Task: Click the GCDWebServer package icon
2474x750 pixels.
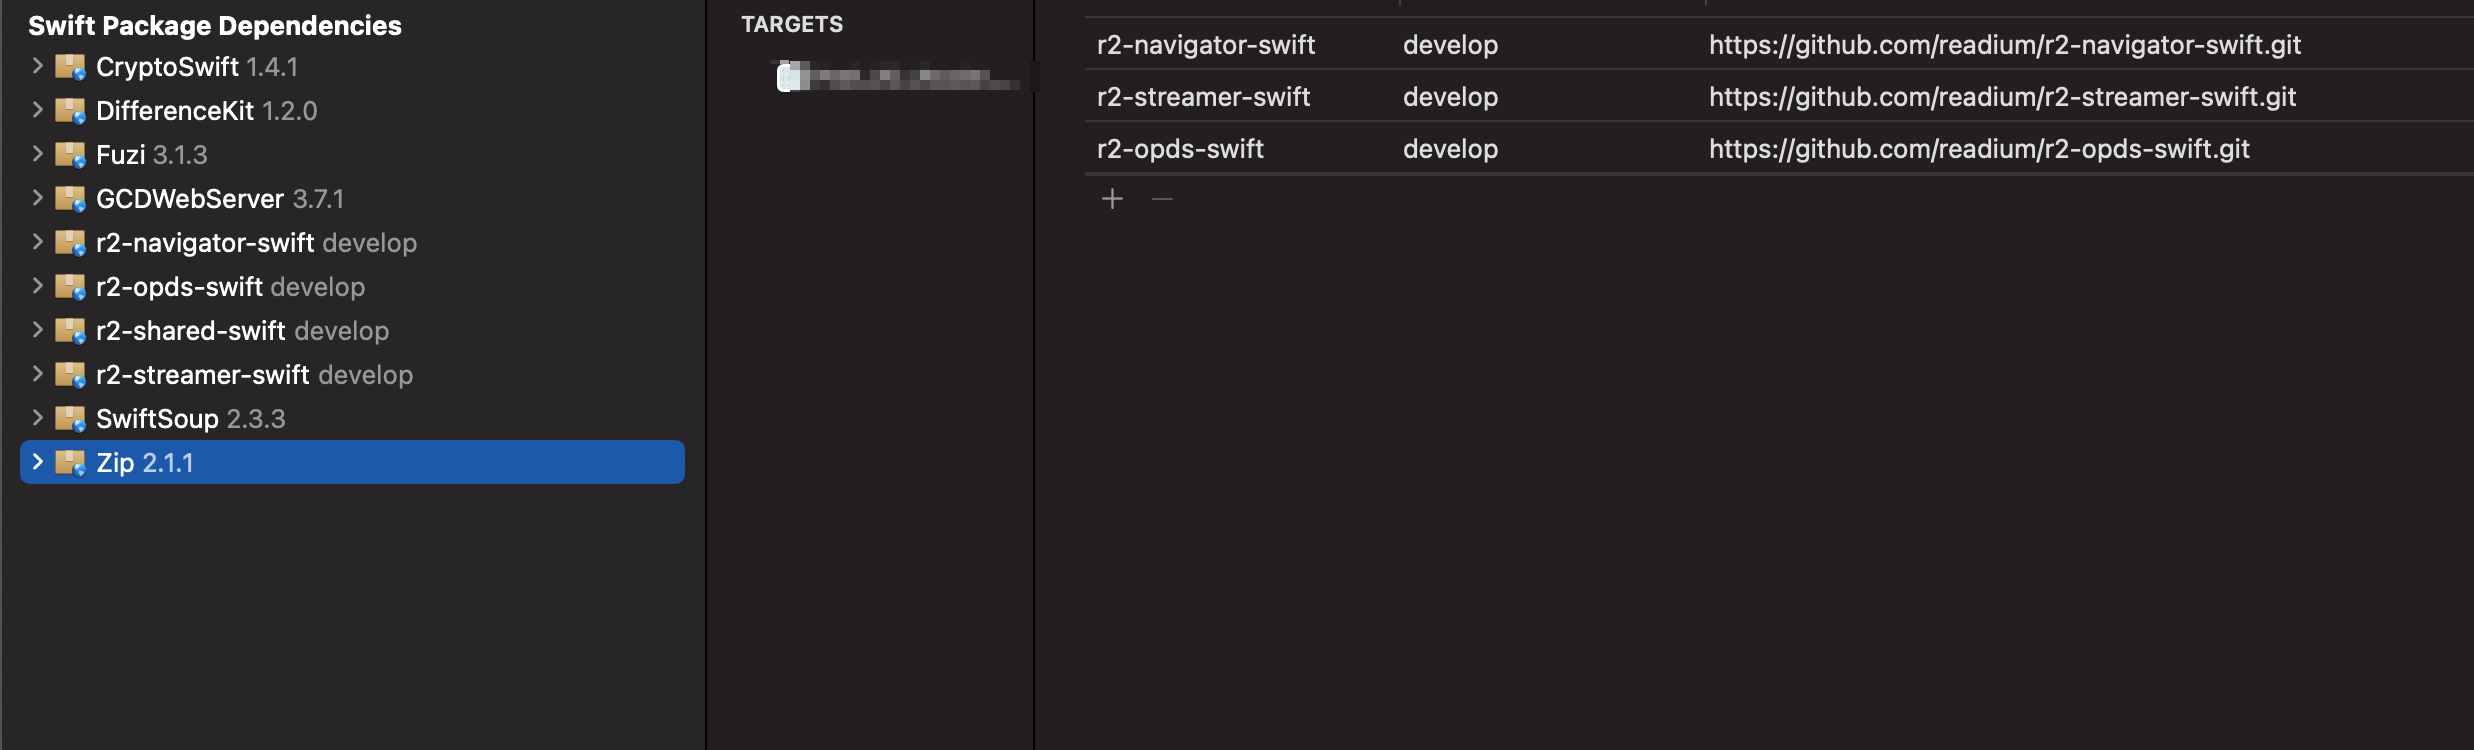Action: pos(70,198)
